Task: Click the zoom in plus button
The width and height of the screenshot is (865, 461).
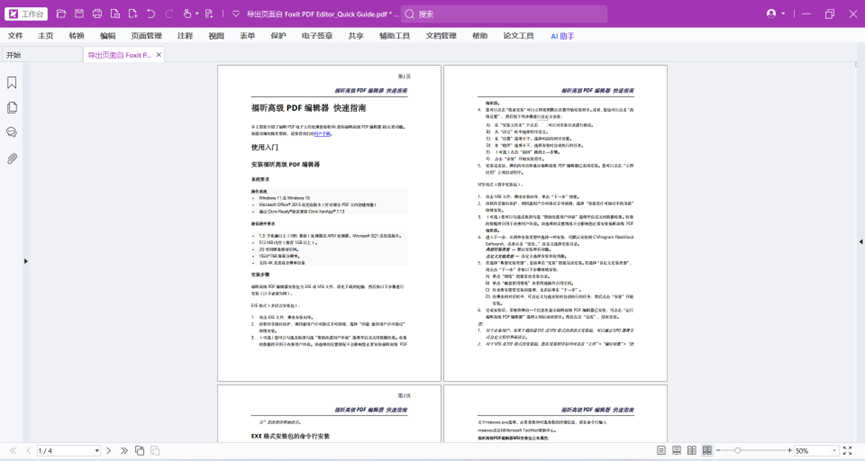Action: [789, 451]
